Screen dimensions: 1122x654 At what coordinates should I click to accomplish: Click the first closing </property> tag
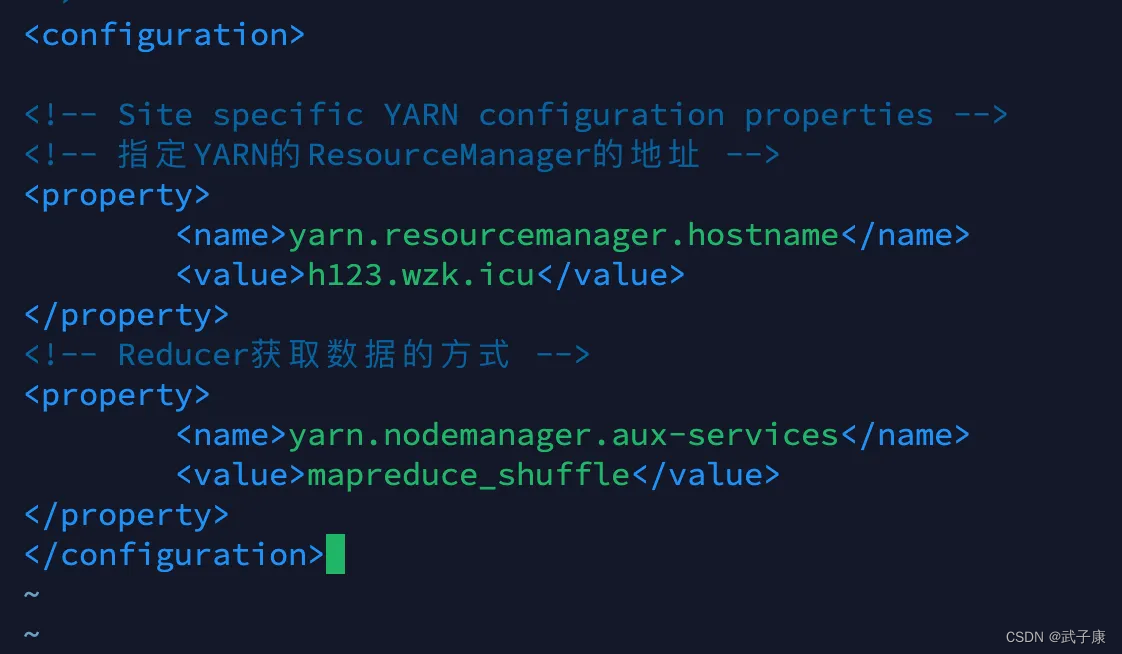pos(126,315)
